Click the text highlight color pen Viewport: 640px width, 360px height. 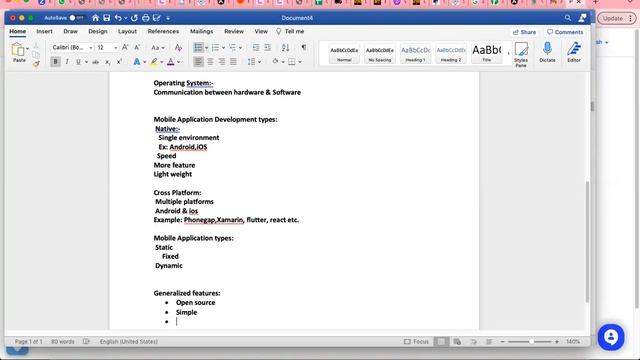[154, 62]
